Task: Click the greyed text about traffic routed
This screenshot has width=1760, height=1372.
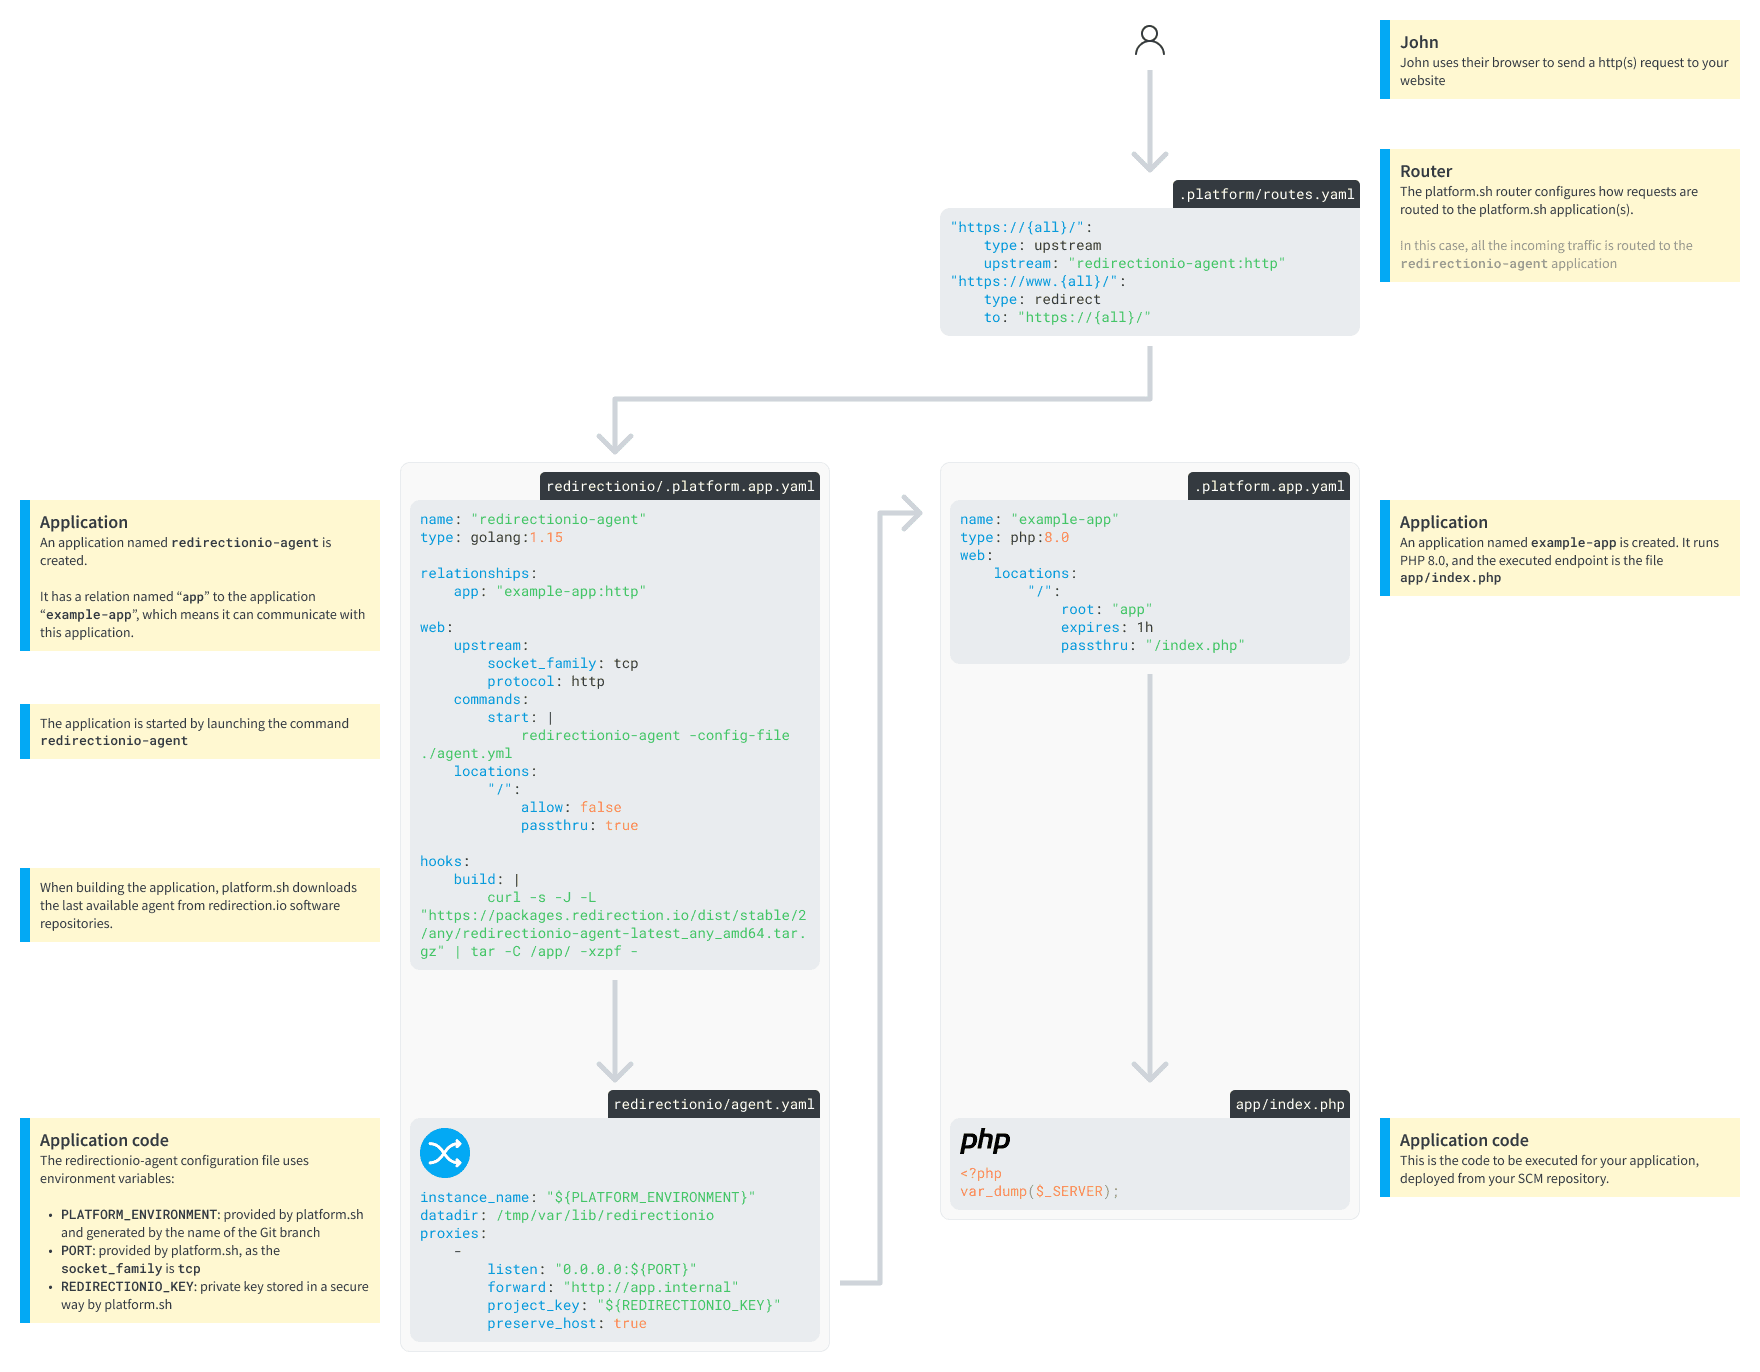Action: point(1546,254)
